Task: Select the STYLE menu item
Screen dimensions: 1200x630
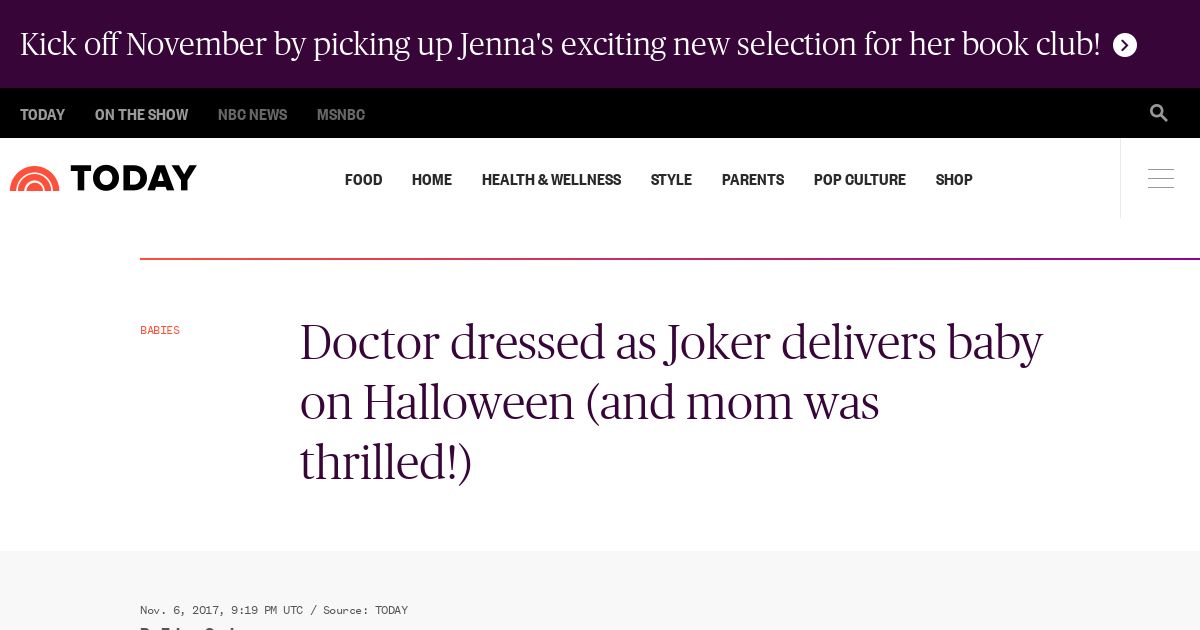Action: pyautogui.click(x=671, y=180)
